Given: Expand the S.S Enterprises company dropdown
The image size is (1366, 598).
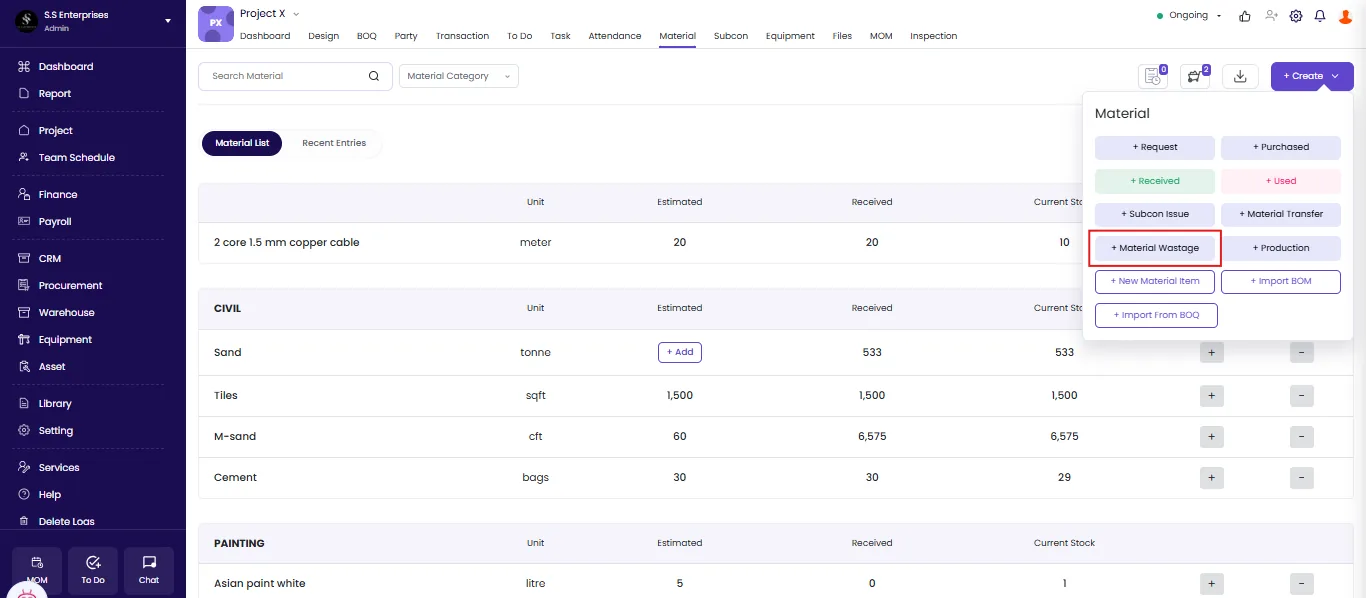Looking at the screenshot, I should [167, 21].
